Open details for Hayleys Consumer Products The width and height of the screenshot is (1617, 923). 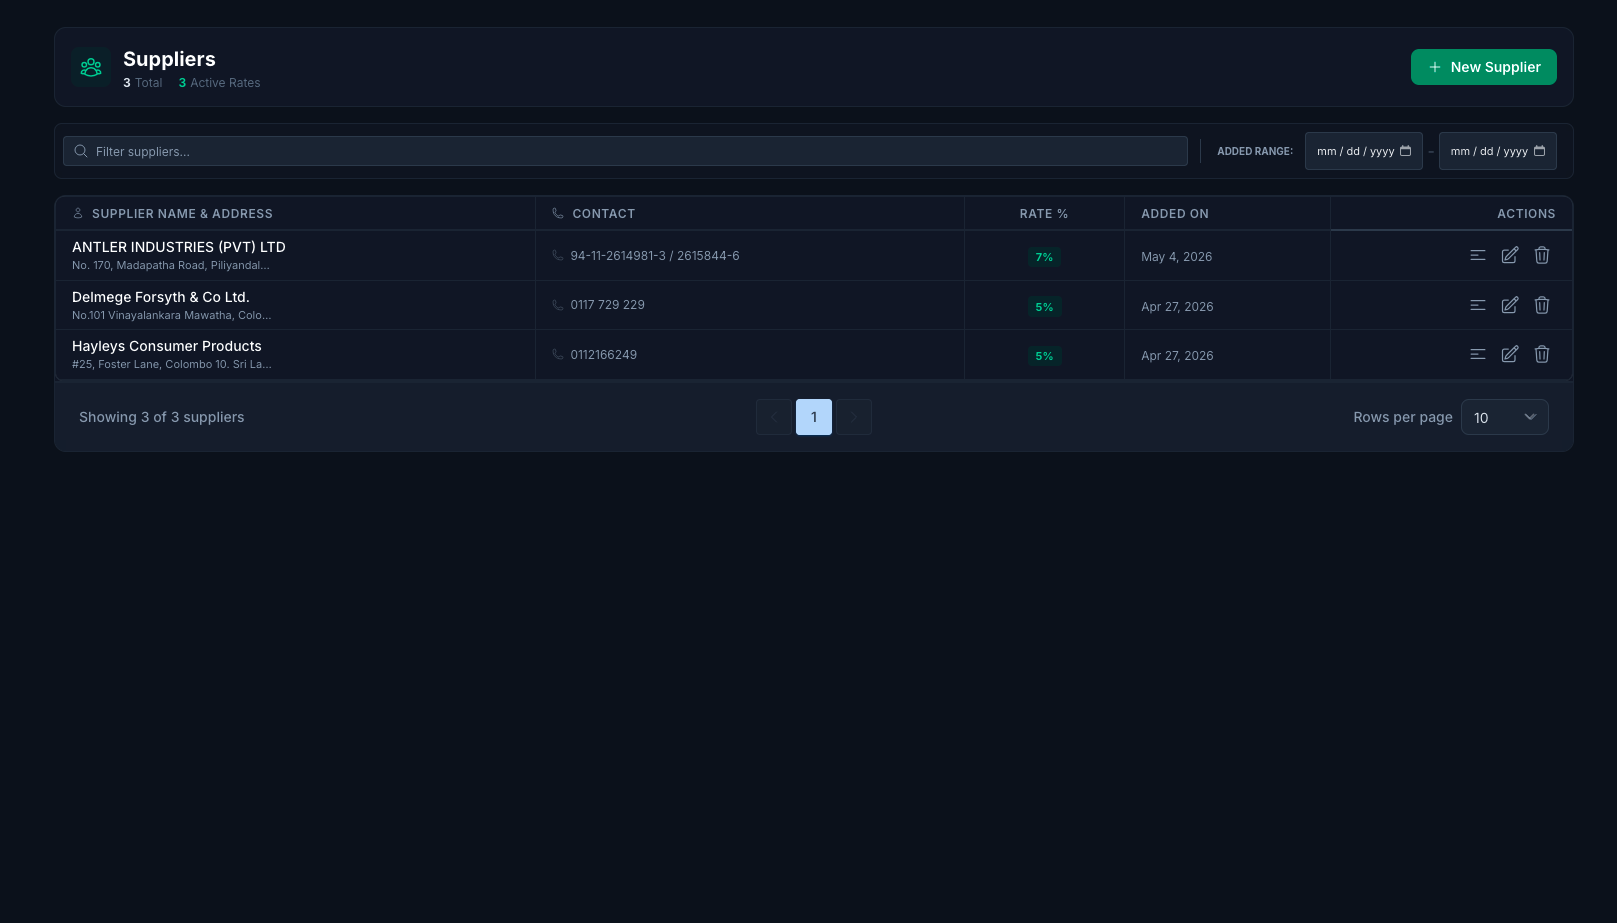tap(1477, 354)
